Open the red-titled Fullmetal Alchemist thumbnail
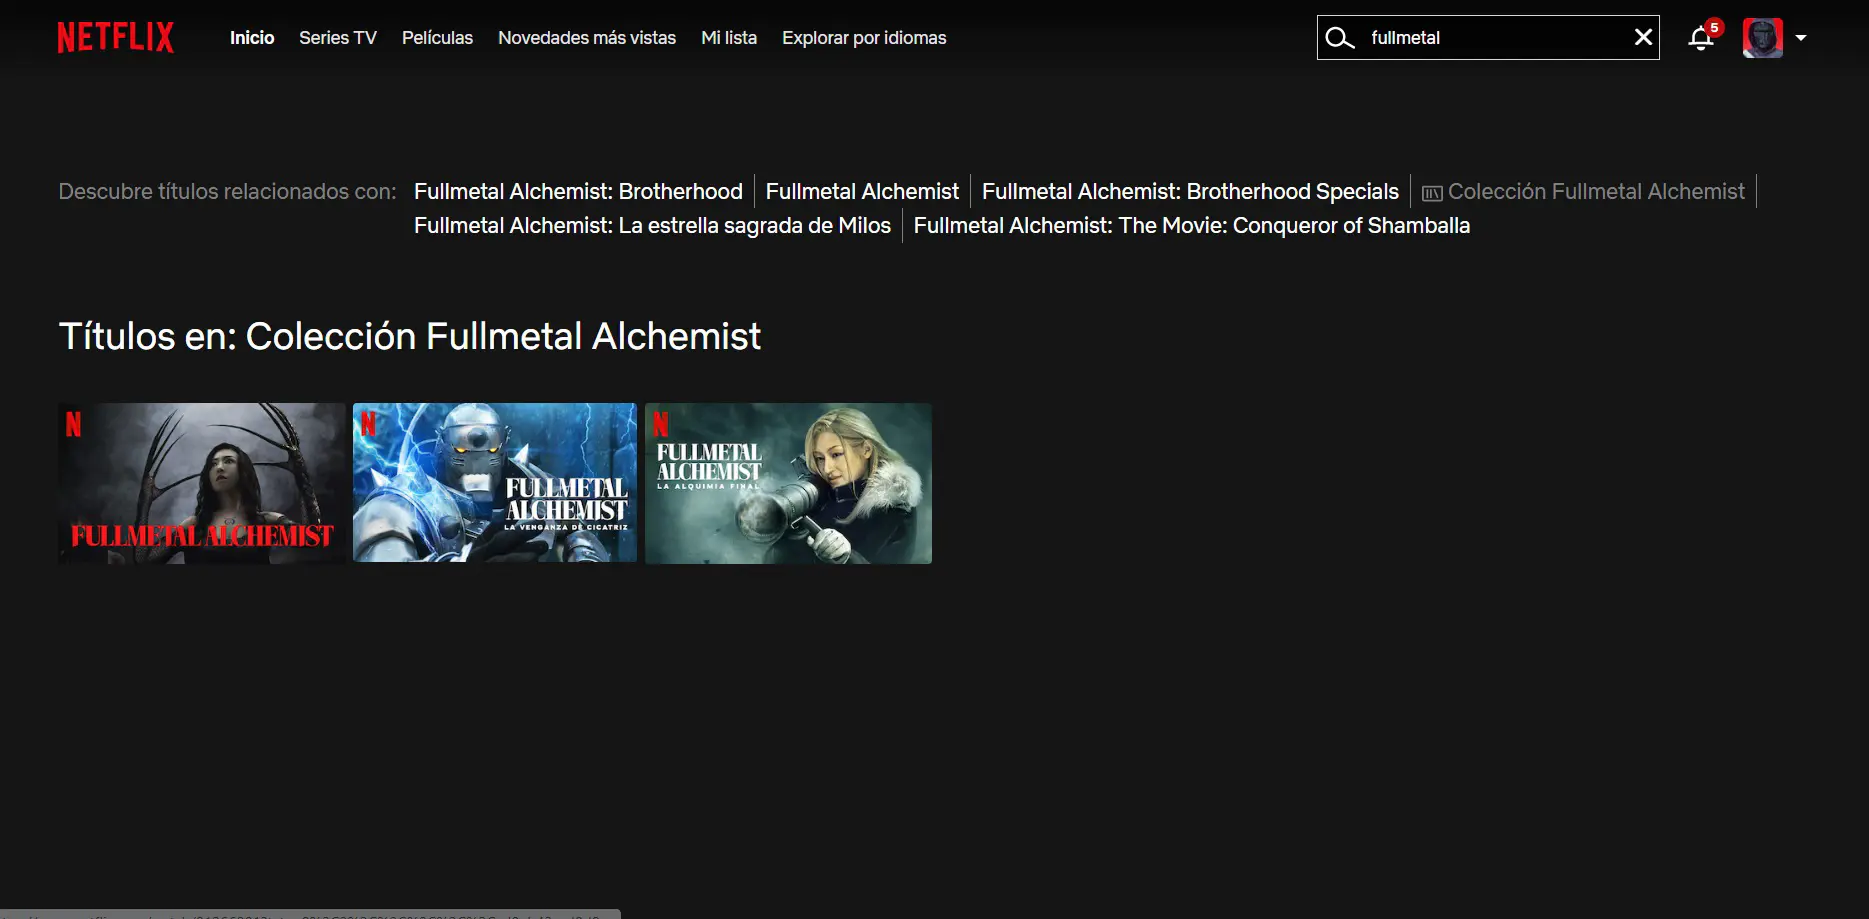Image resolution: width=1869 pixels, height=919 pixels. click(x=202, y=483)
